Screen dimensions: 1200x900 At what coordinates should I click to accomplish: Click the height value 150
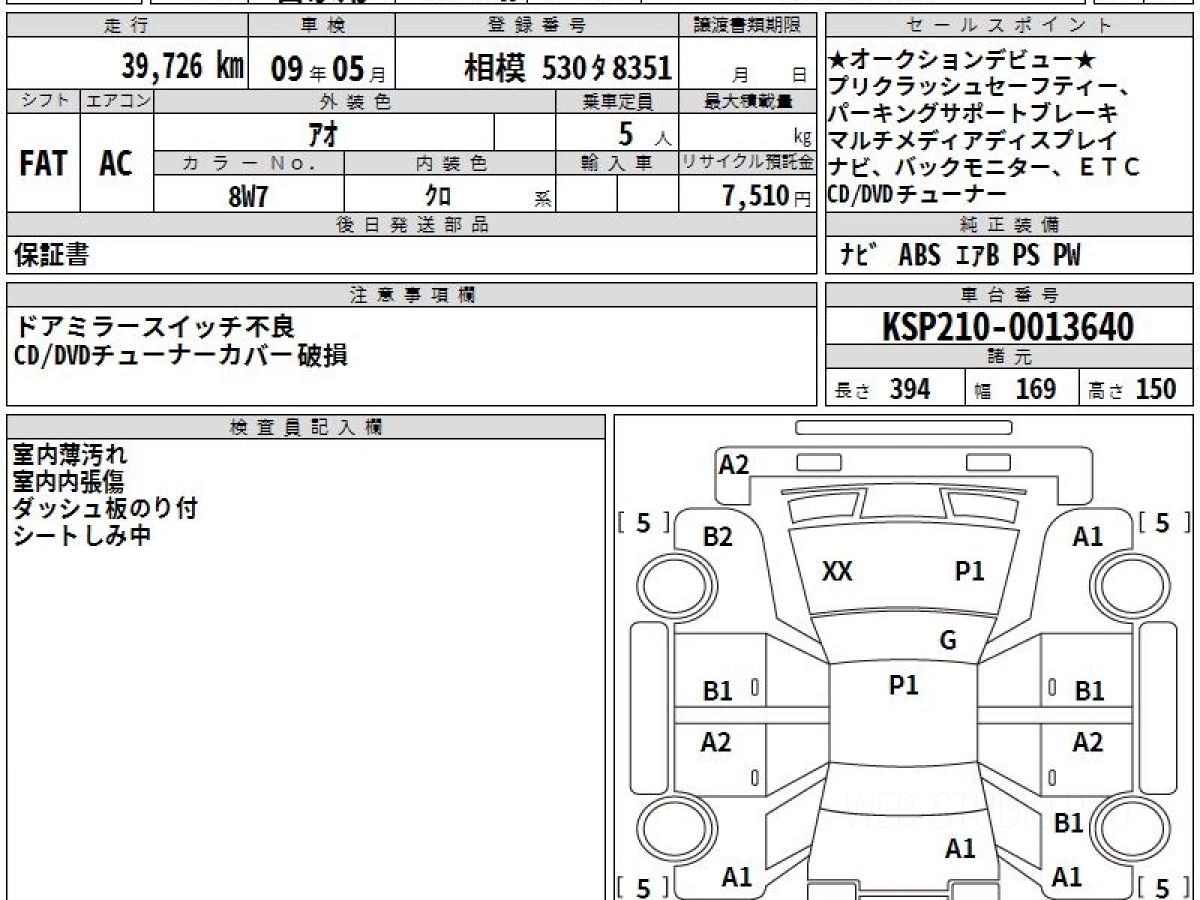(1155, 389)
